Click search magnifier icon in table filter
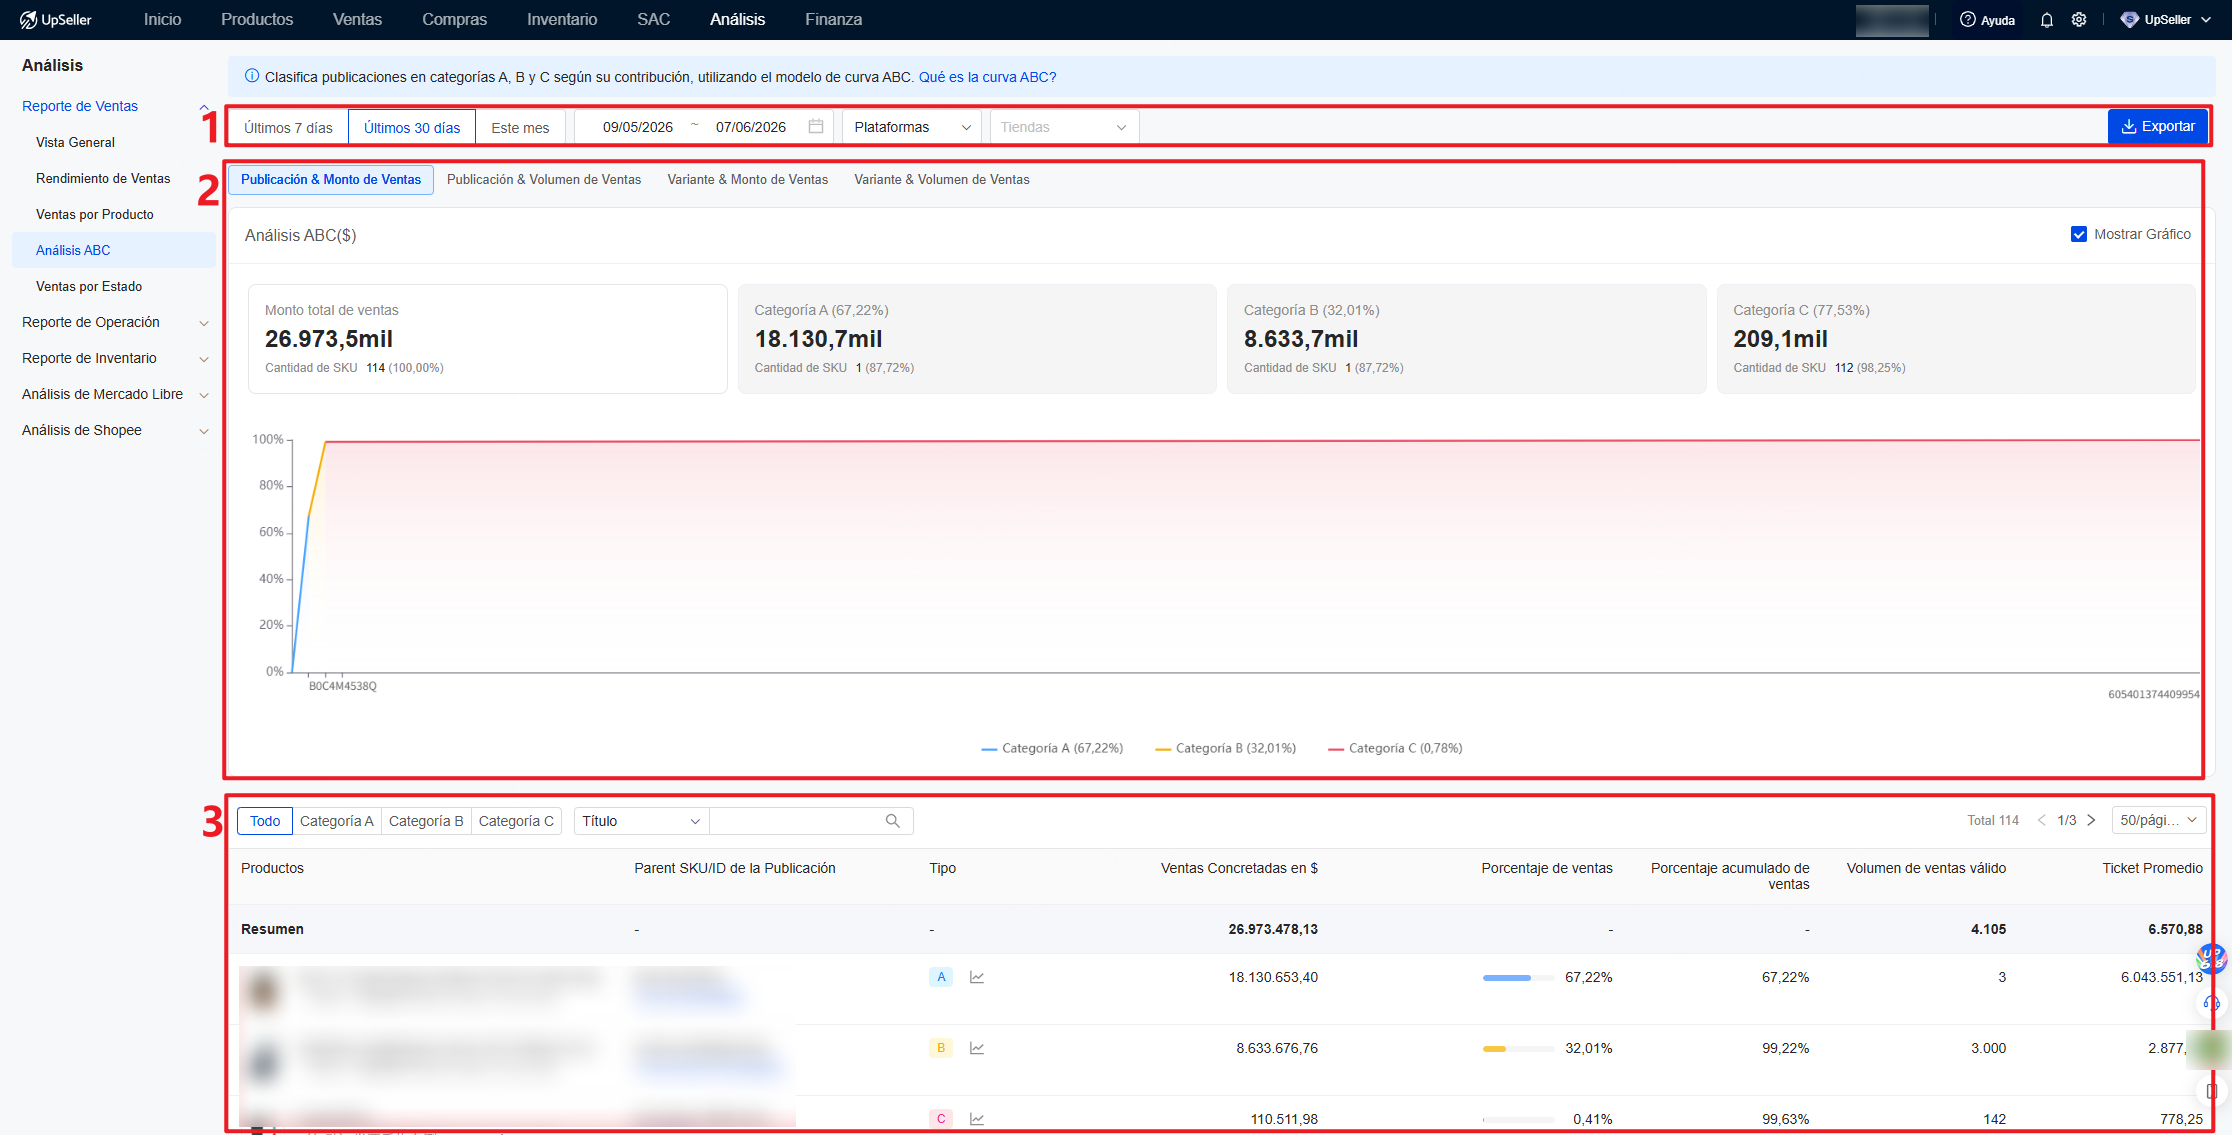2232x1135 pixels. coord(893,821)
